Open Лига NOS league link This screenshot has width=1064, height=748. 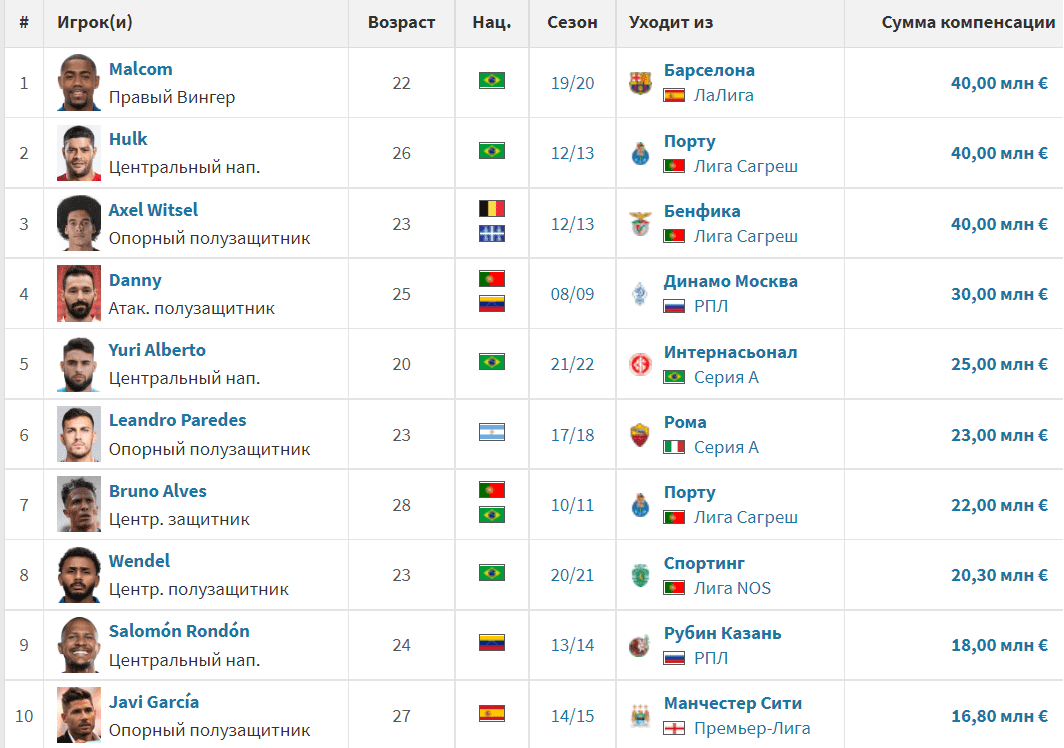point(732,588)
